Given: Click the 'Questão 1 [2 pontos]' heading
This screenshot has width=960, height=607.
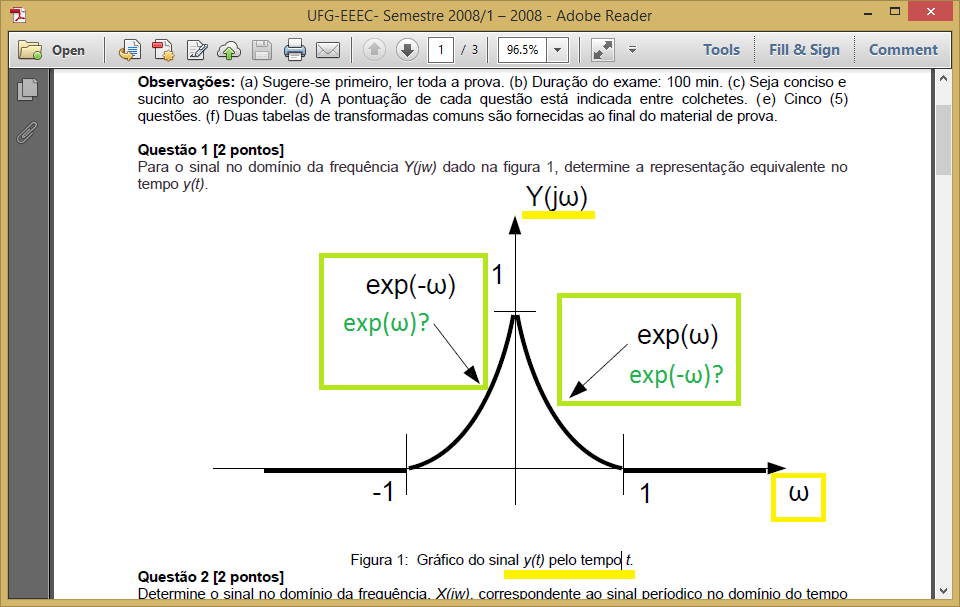Looking at the screenshot, I should pyautogui.click(x=211, y=149).
